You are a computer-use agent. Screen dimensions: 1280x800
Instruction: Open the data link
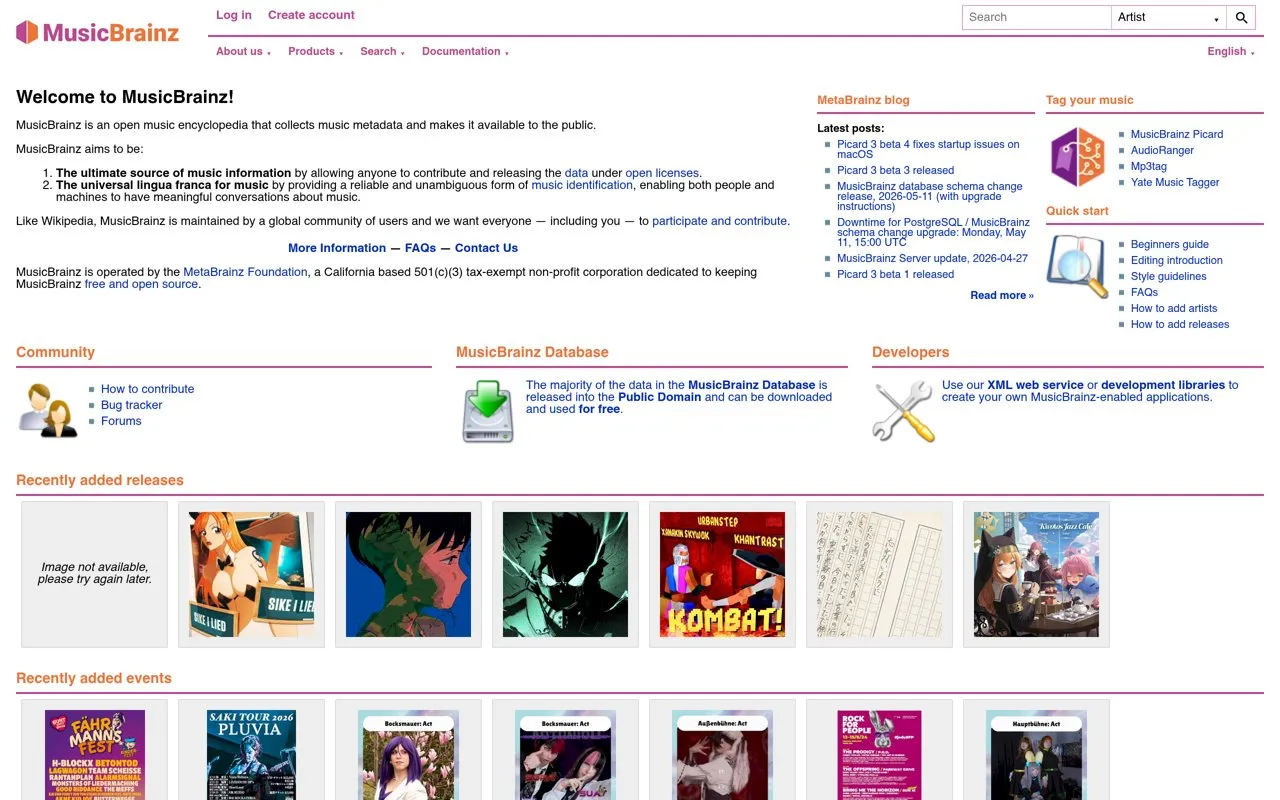point(576,173)
